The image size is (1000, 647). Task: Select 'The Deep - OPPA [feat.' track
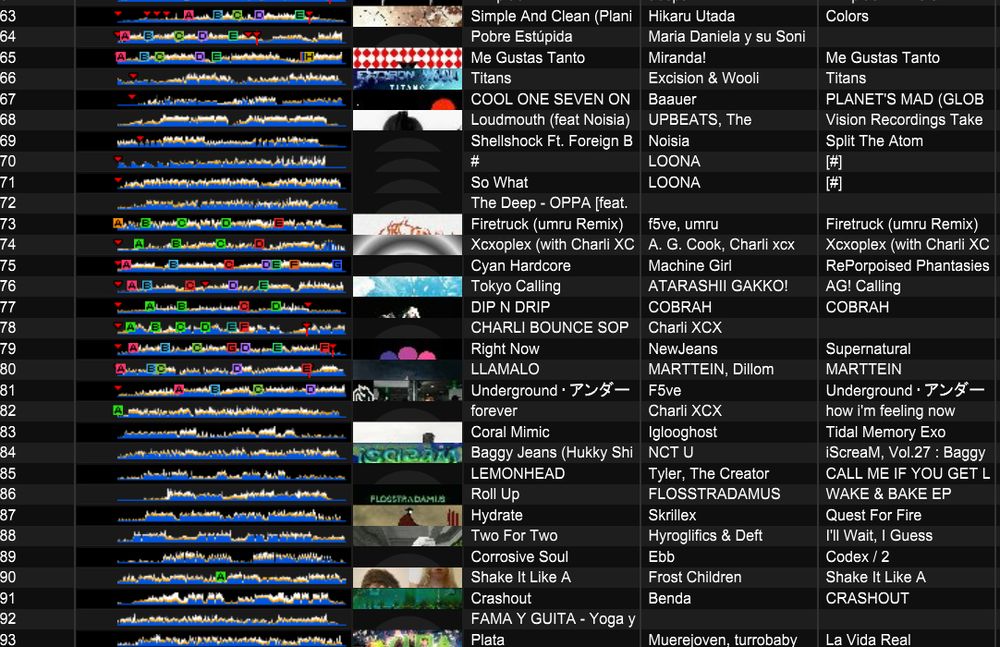pos(549,203)
